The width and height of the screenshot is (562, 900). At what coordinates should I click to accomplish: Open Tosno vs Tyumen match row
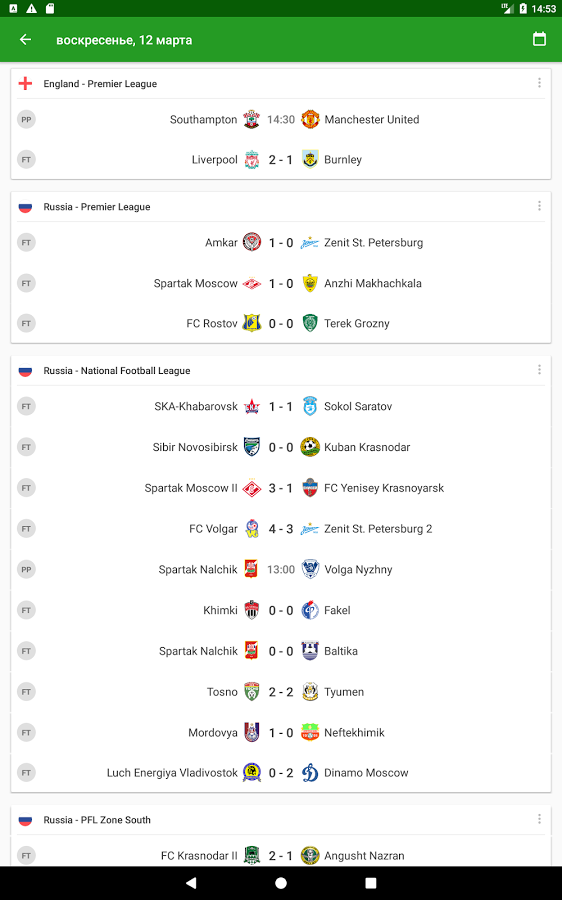tap(281, 692)
